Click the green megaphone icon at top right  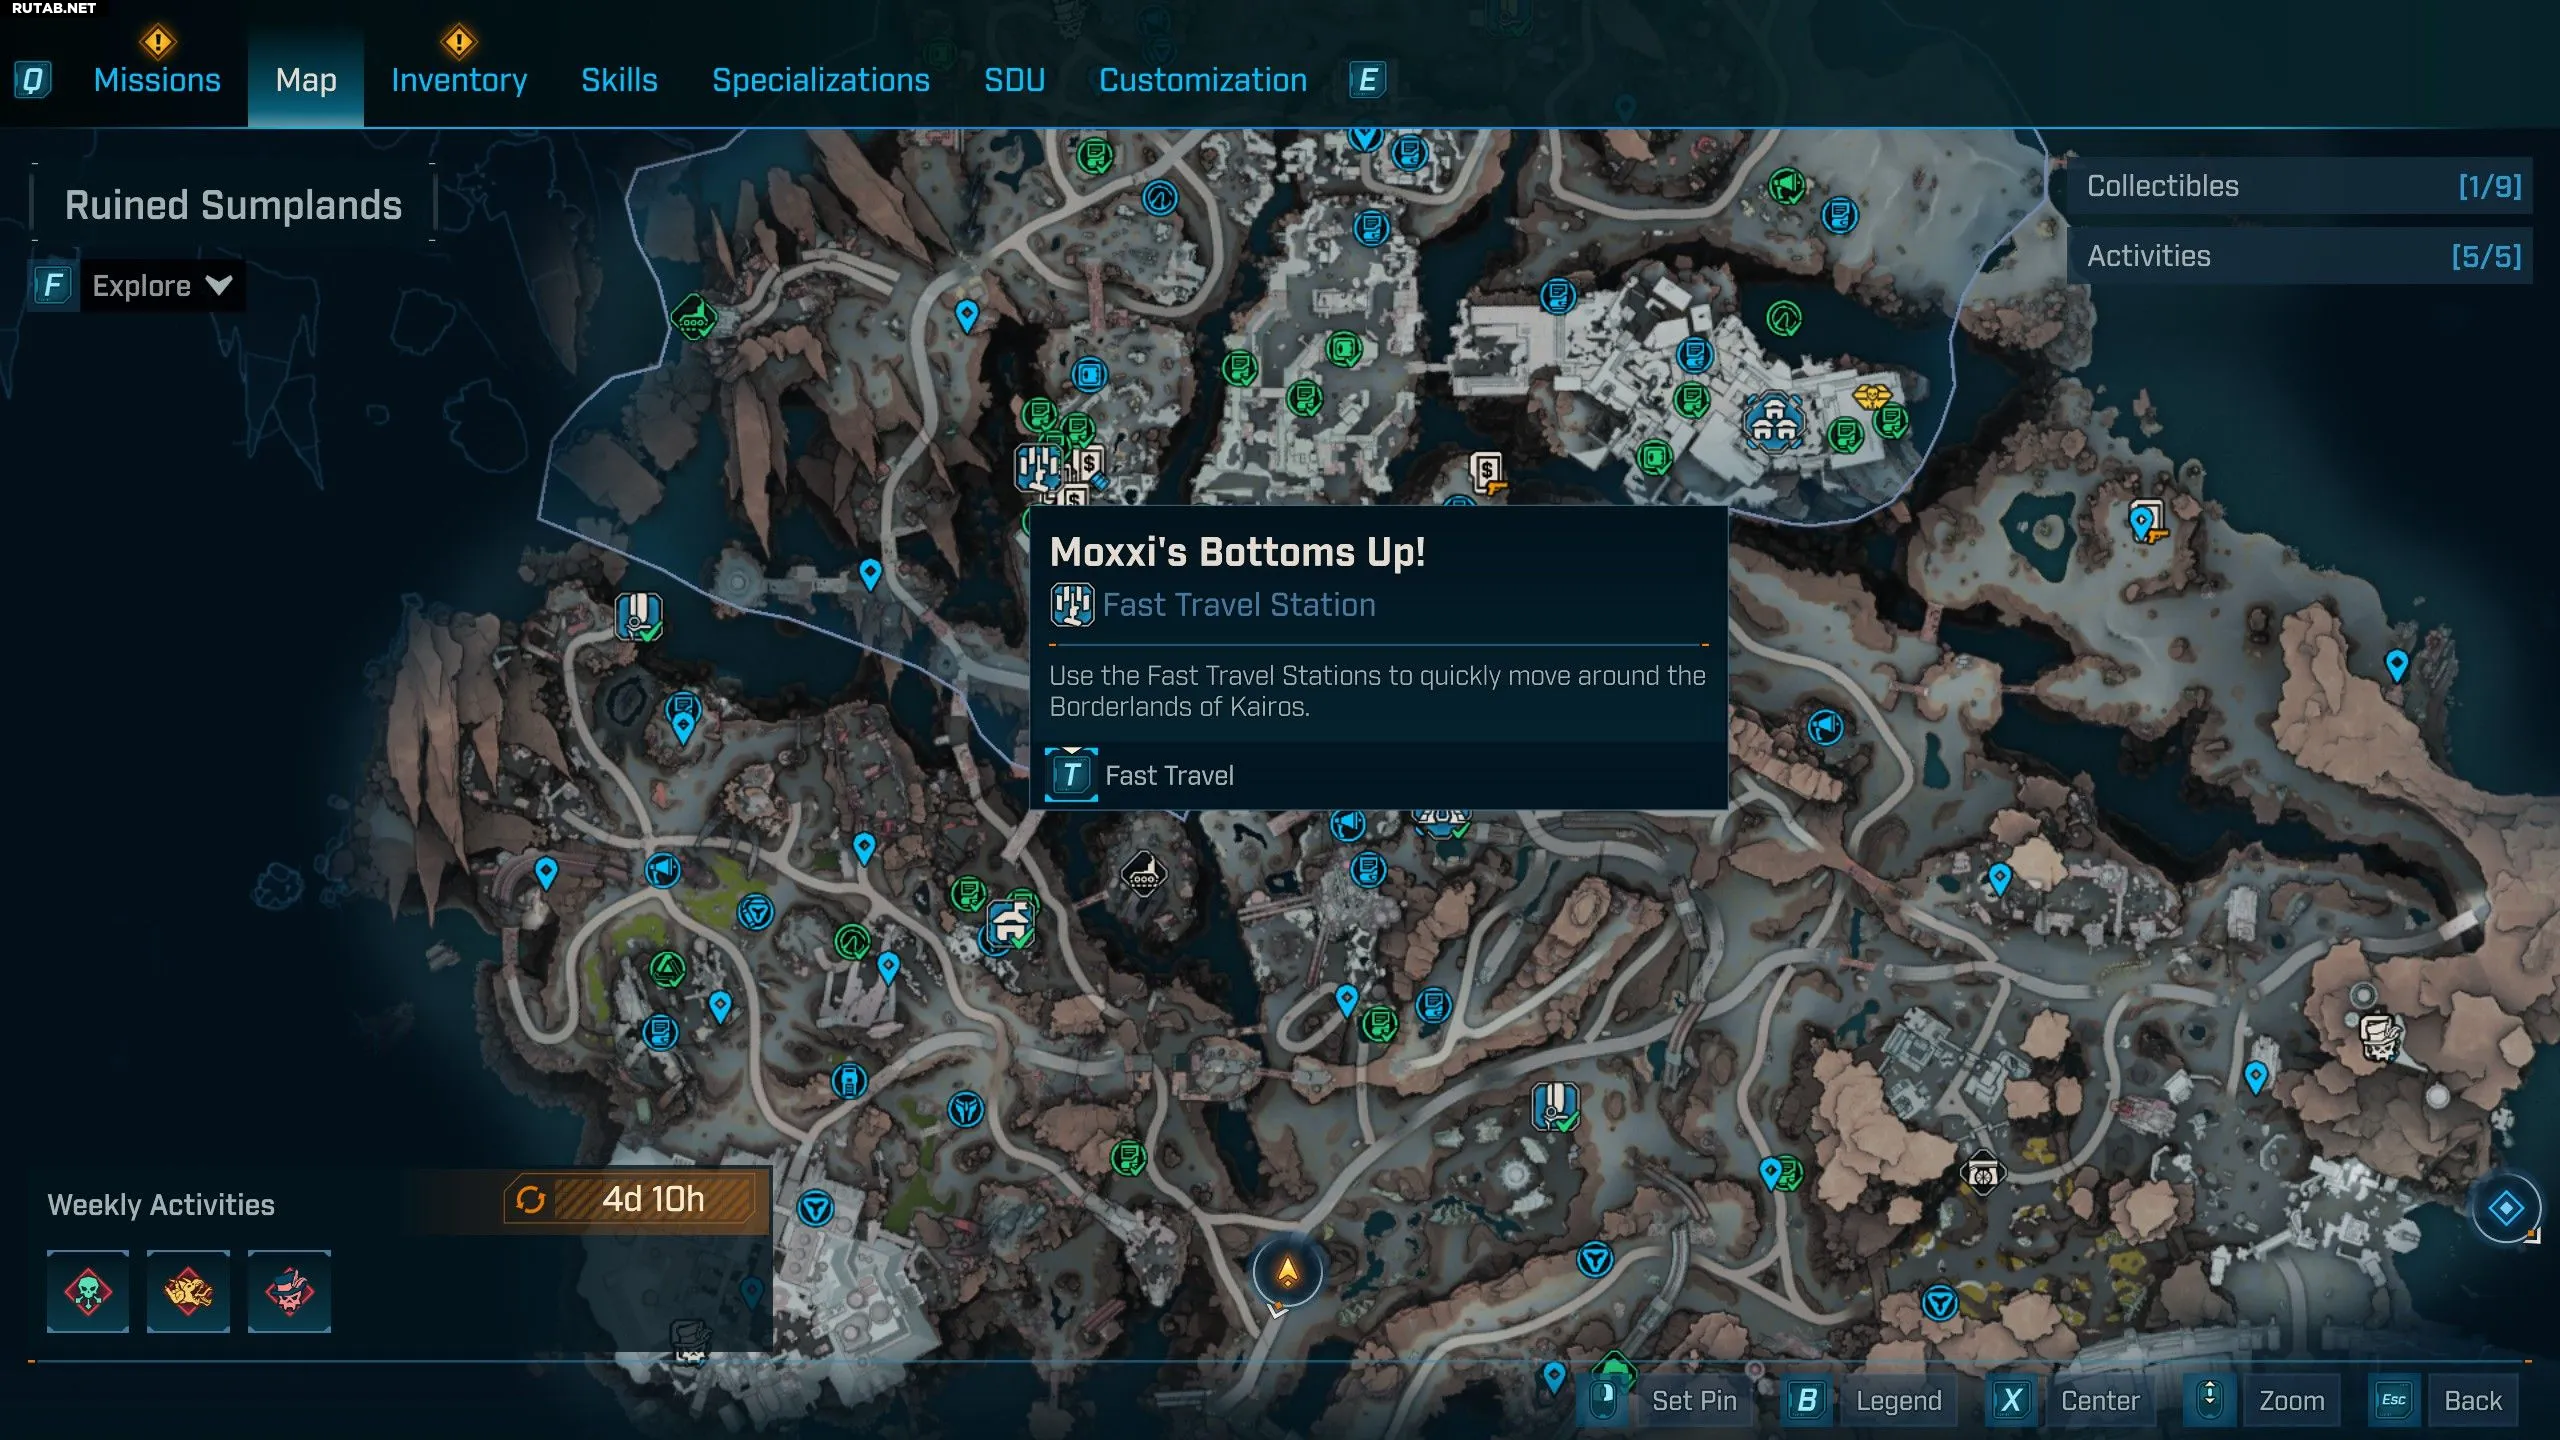[x=1787, y=186]
